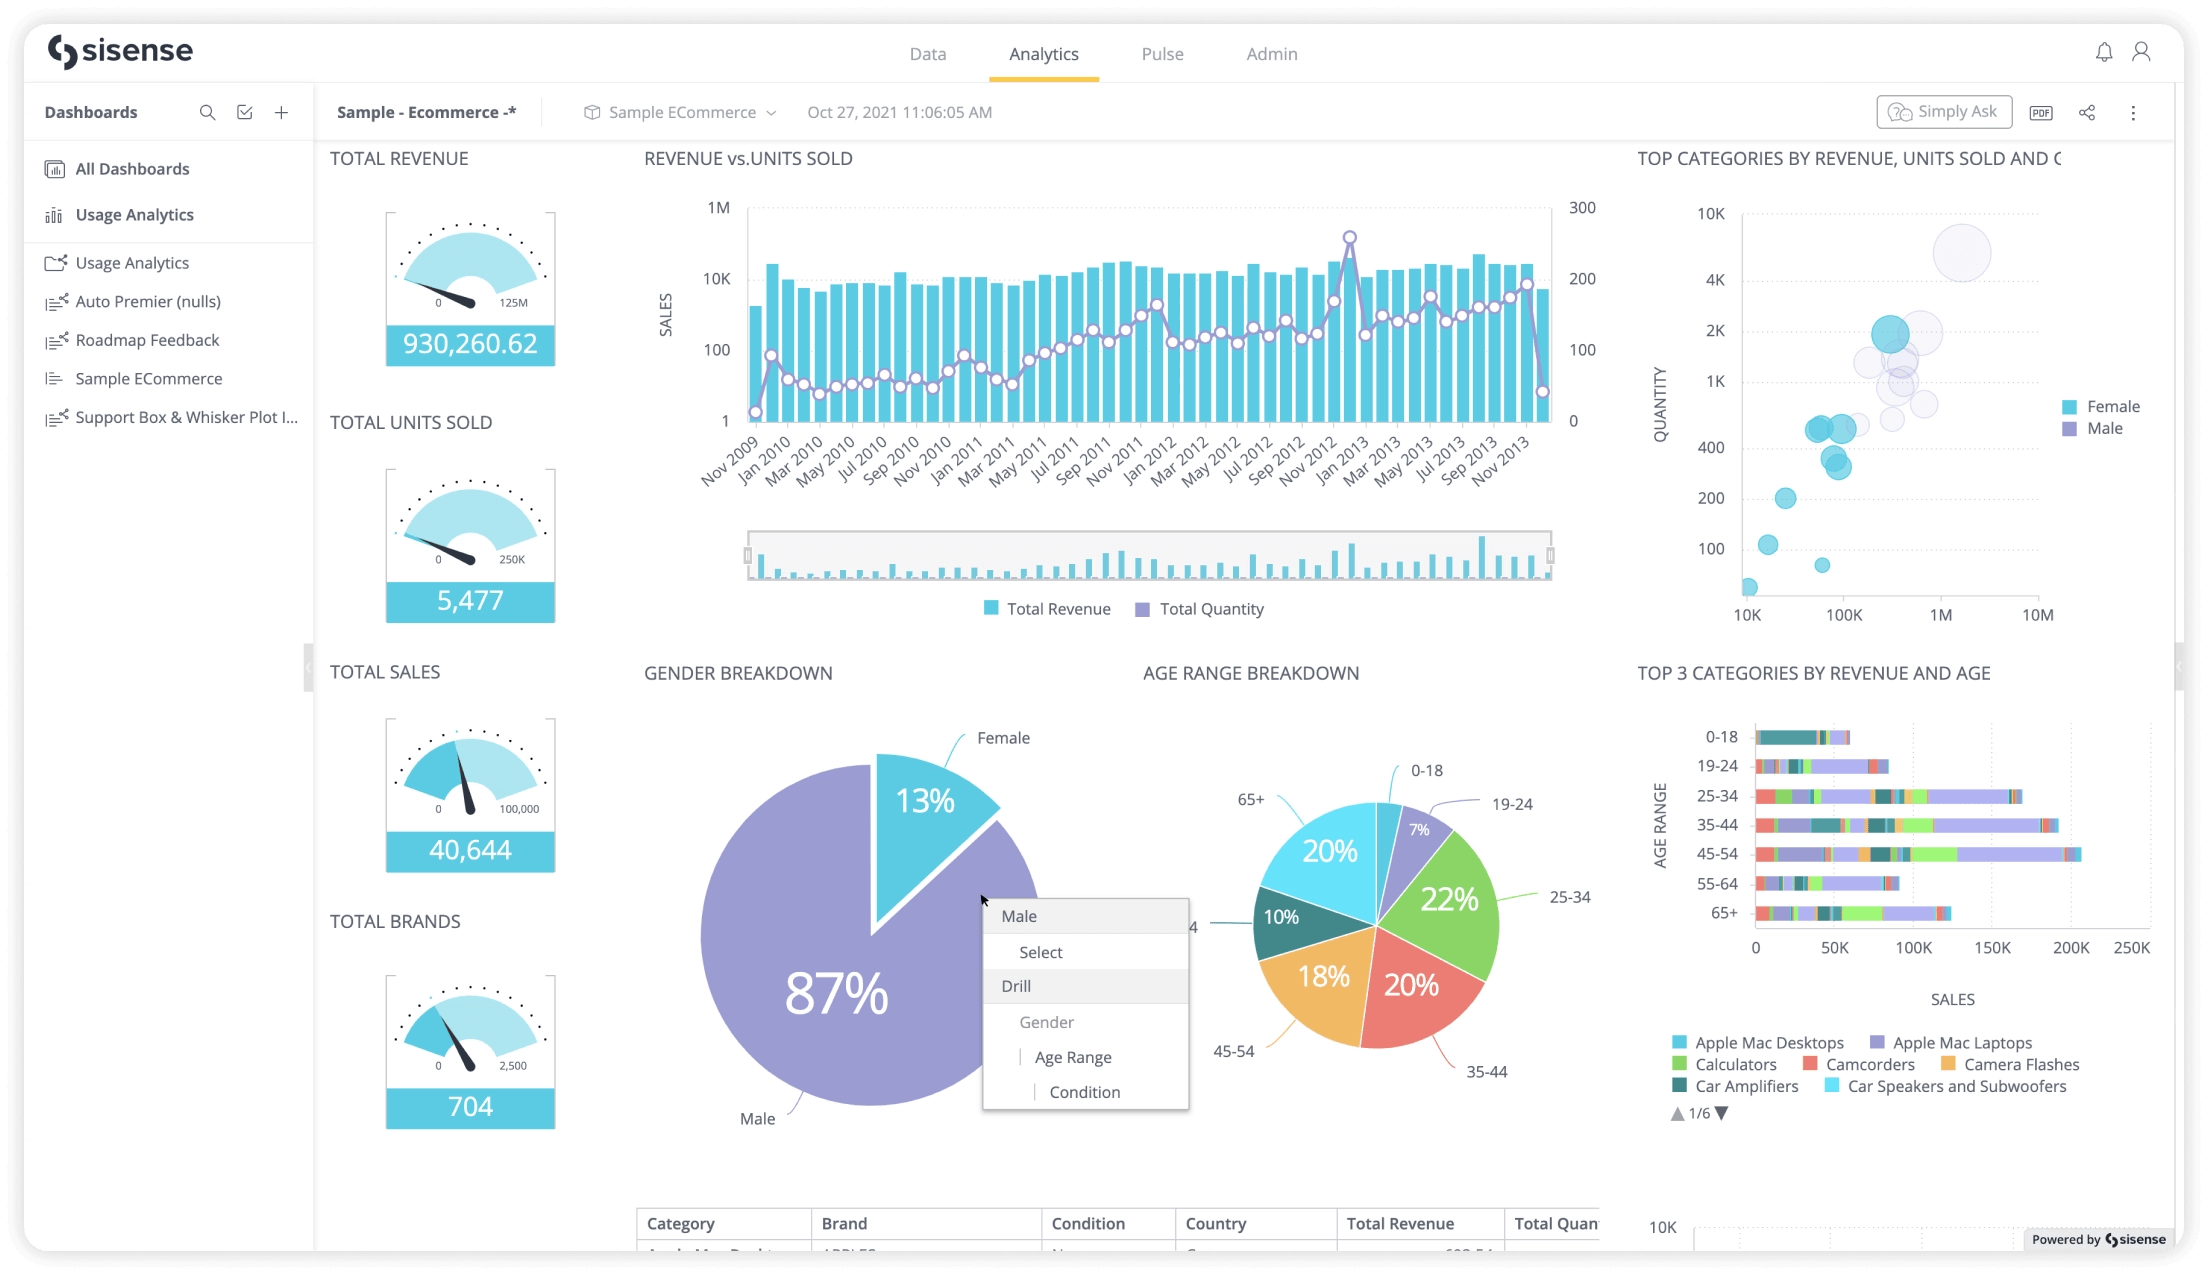Open sharing options via the share icon
Image resolution: width=2208 pixels, height=1276 pixels.
pos(2088,112)
